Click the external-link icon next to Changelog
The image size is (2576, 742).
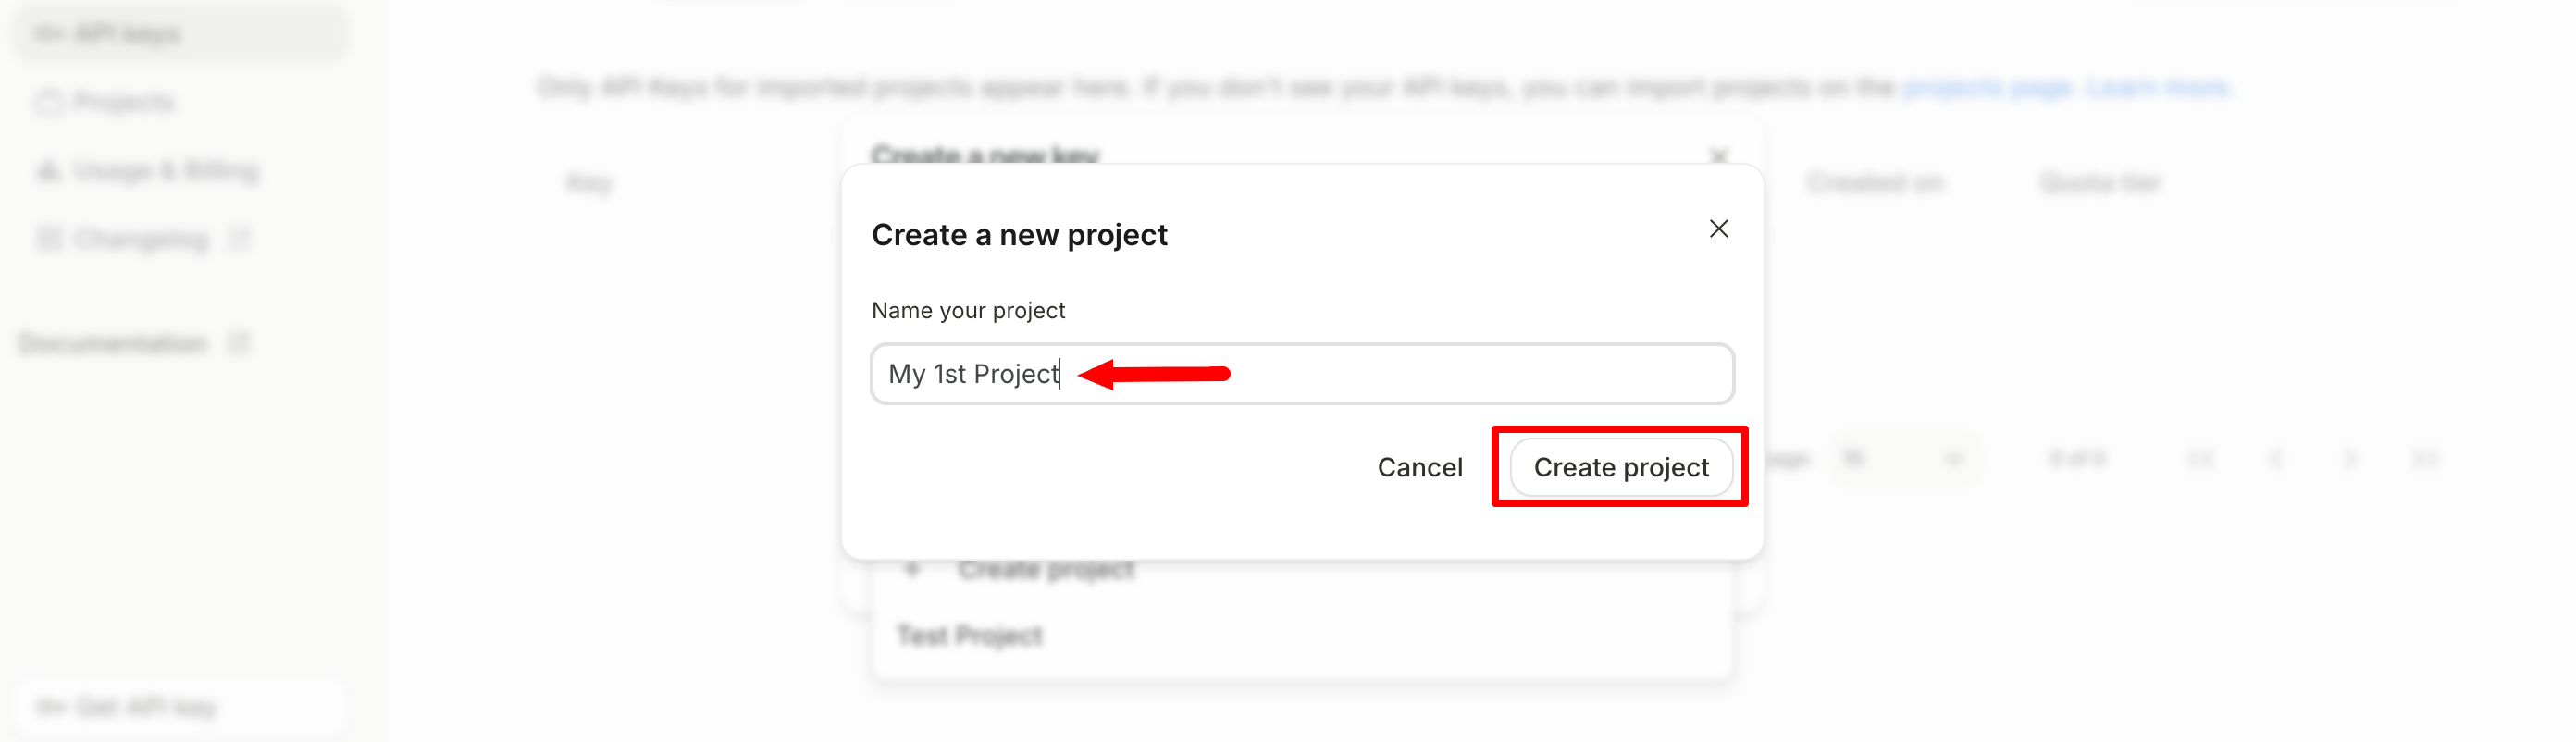[239, 239]
